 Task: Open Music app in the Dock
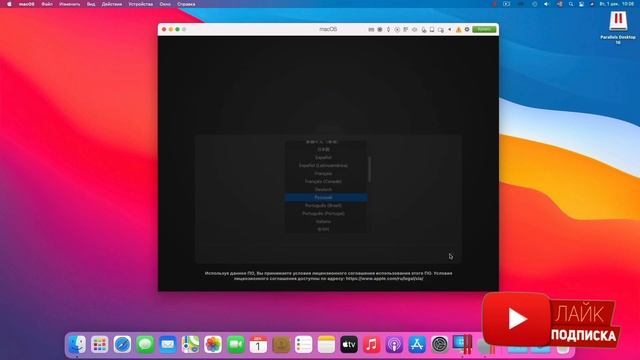pyautogui.click(x=372, y=344)
